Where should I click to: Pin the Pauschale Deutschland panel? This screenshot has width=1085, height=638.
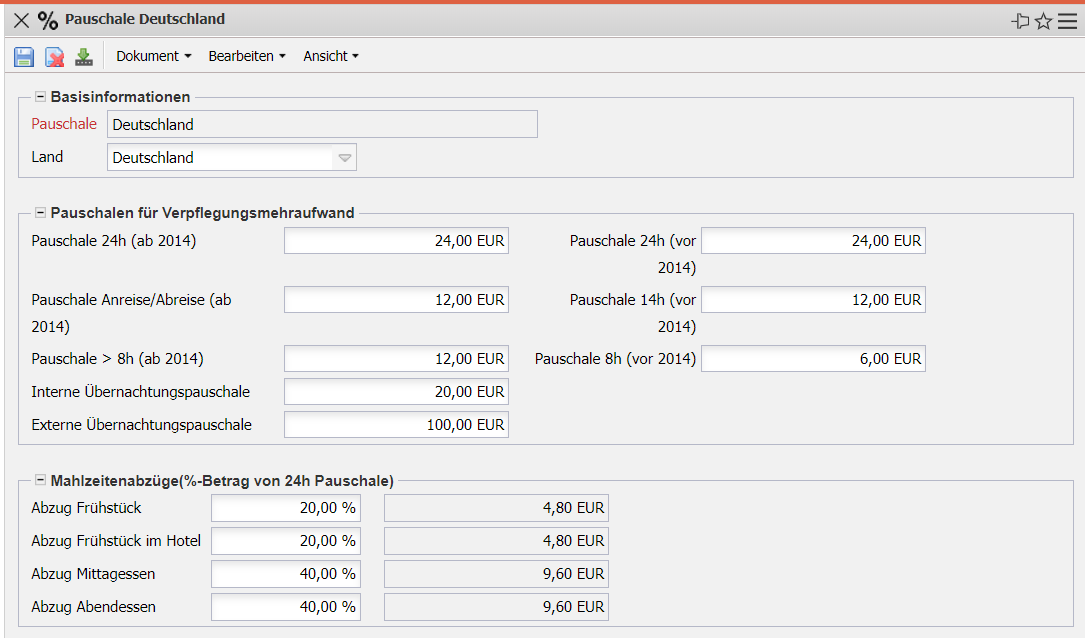[x=1020, y=21]
